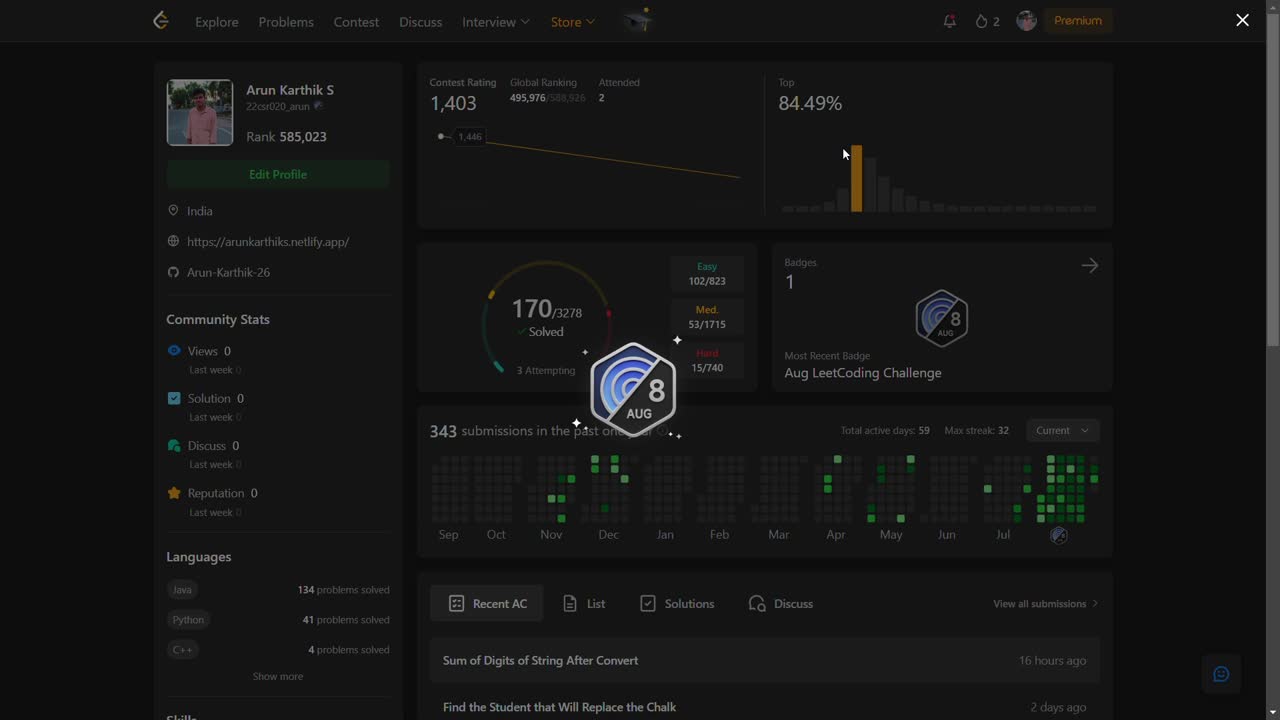
Task: Switch to the Solutions tab
Action: 677,604
